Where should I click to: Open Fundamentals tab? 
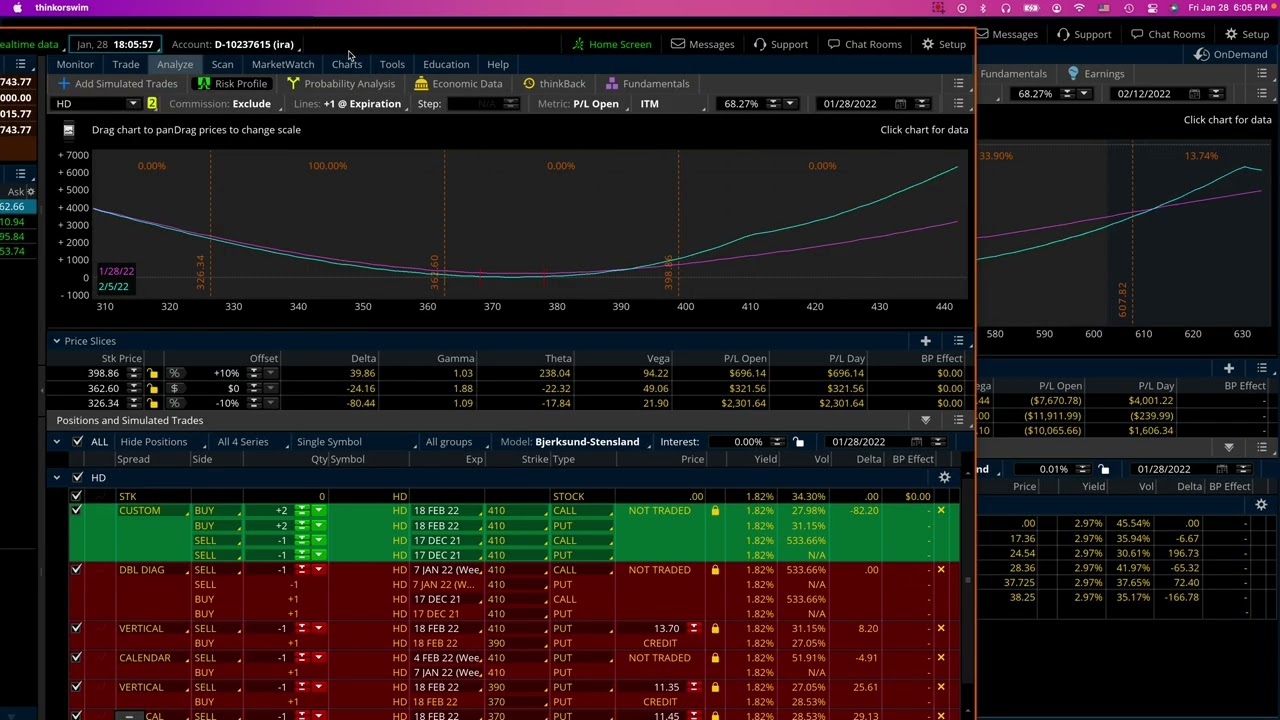coord(647,84)
